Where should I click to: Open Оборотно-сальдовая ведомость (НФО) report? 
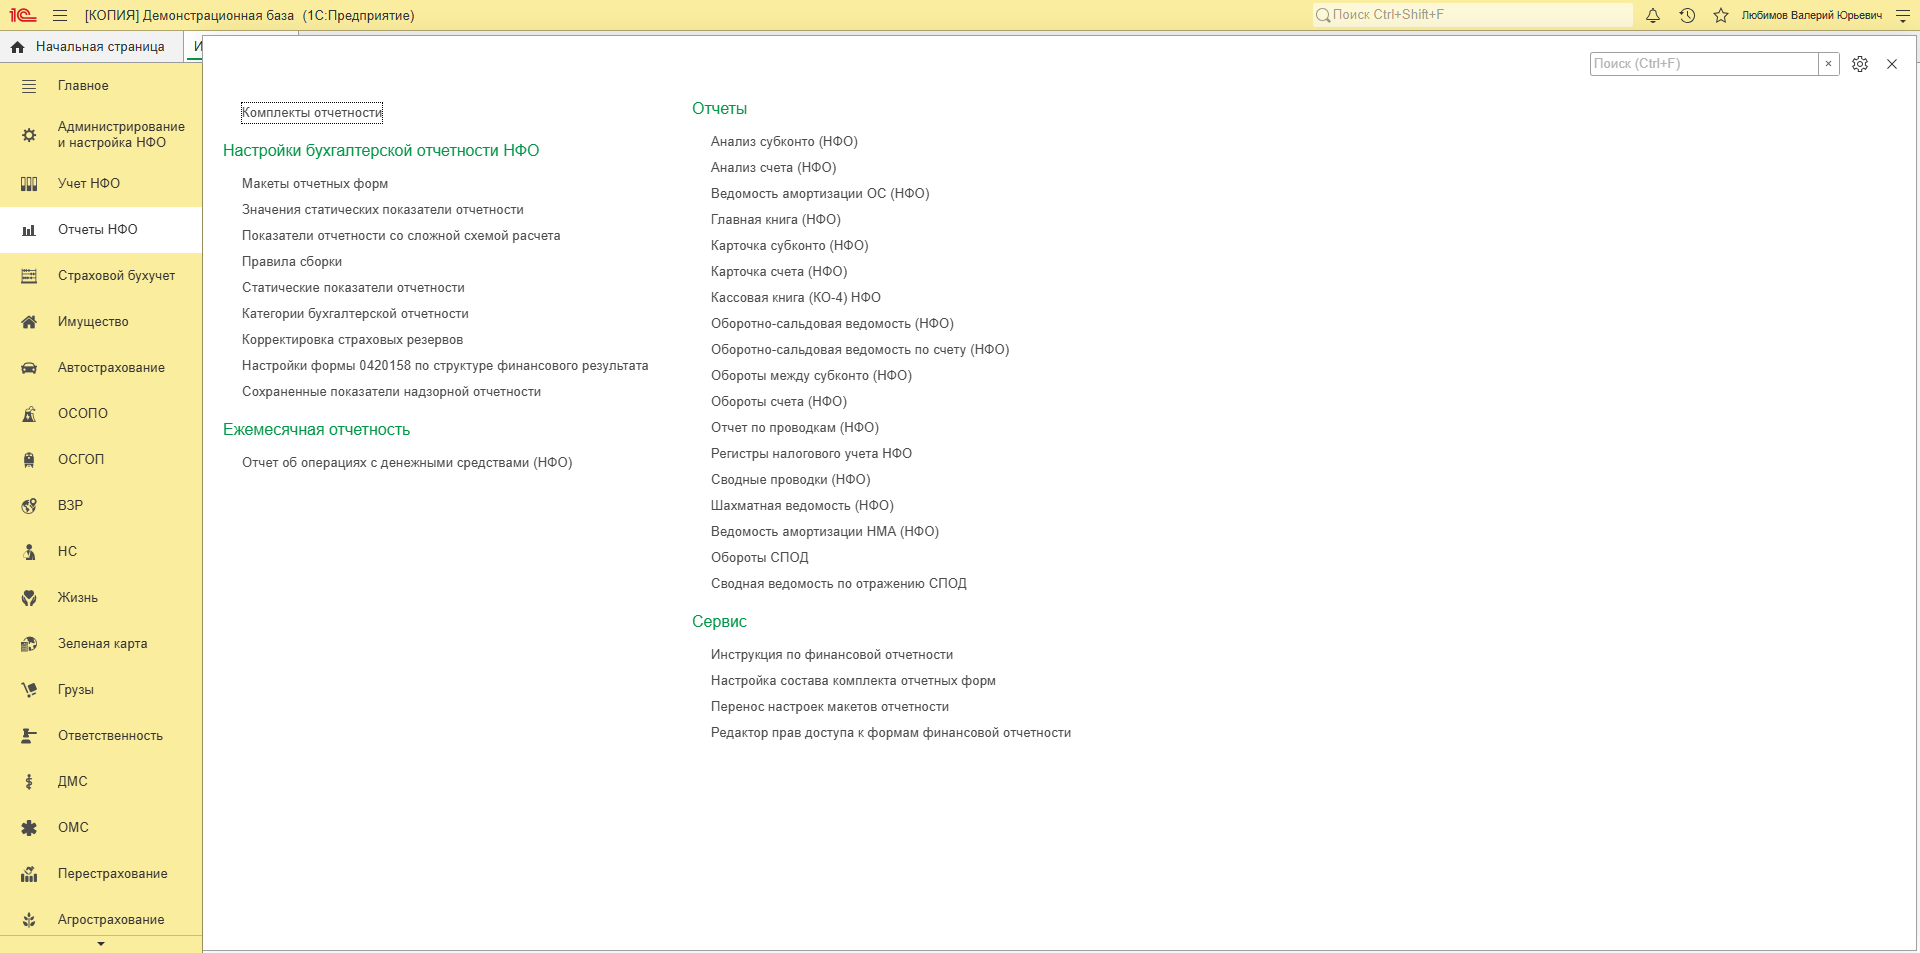coord(832,324)
